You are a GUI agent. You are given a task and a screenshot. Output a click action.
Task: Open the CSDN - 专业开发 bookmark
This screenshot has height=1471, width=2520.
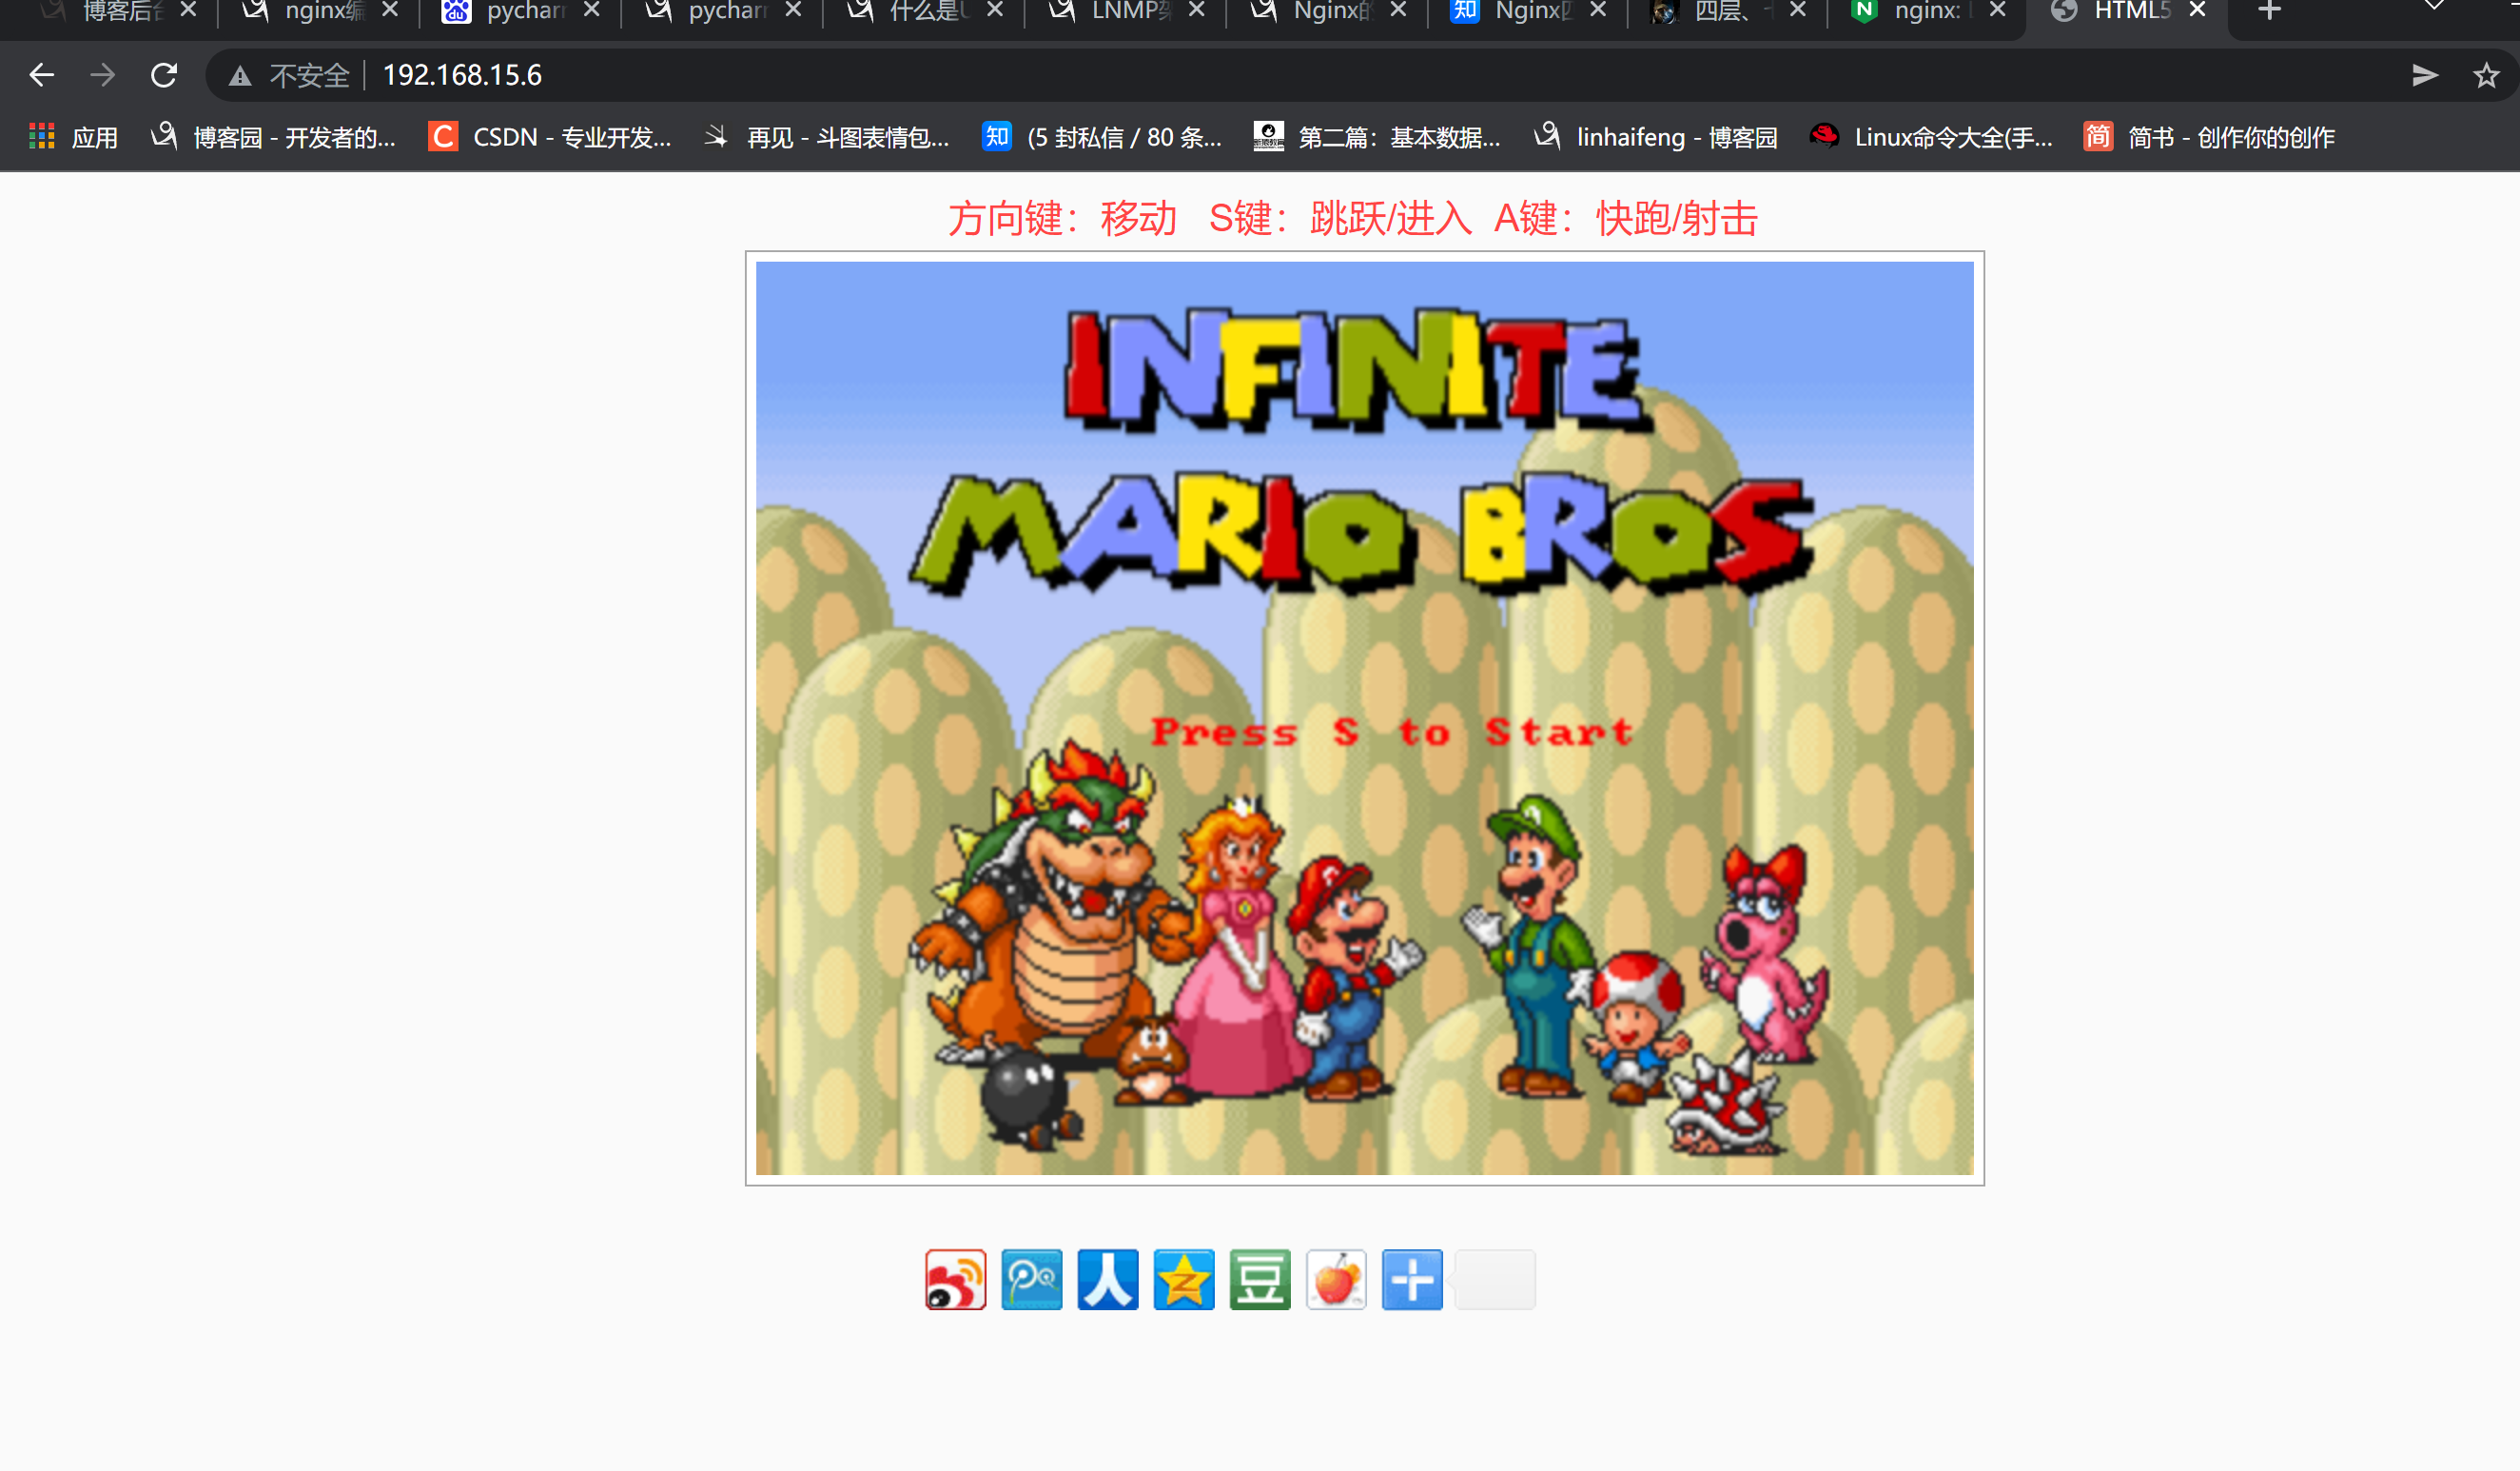550,137
